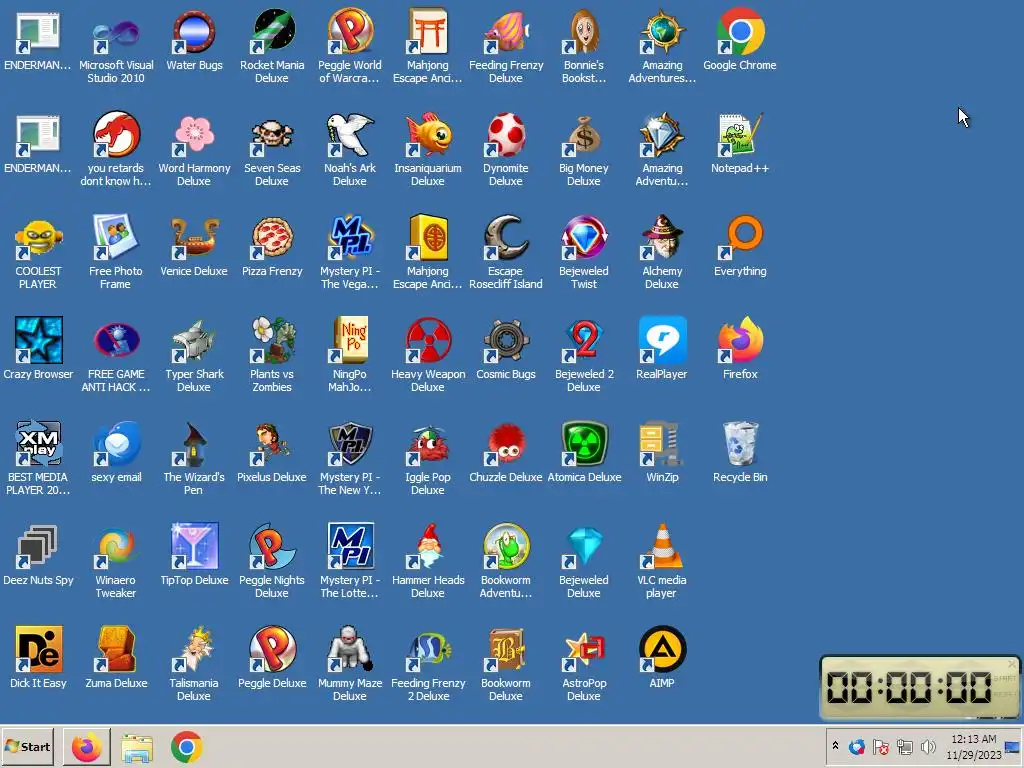Open the Recycle Bin
The height and width of the screenshot is (768, 1024).
(x=740, y=444)
